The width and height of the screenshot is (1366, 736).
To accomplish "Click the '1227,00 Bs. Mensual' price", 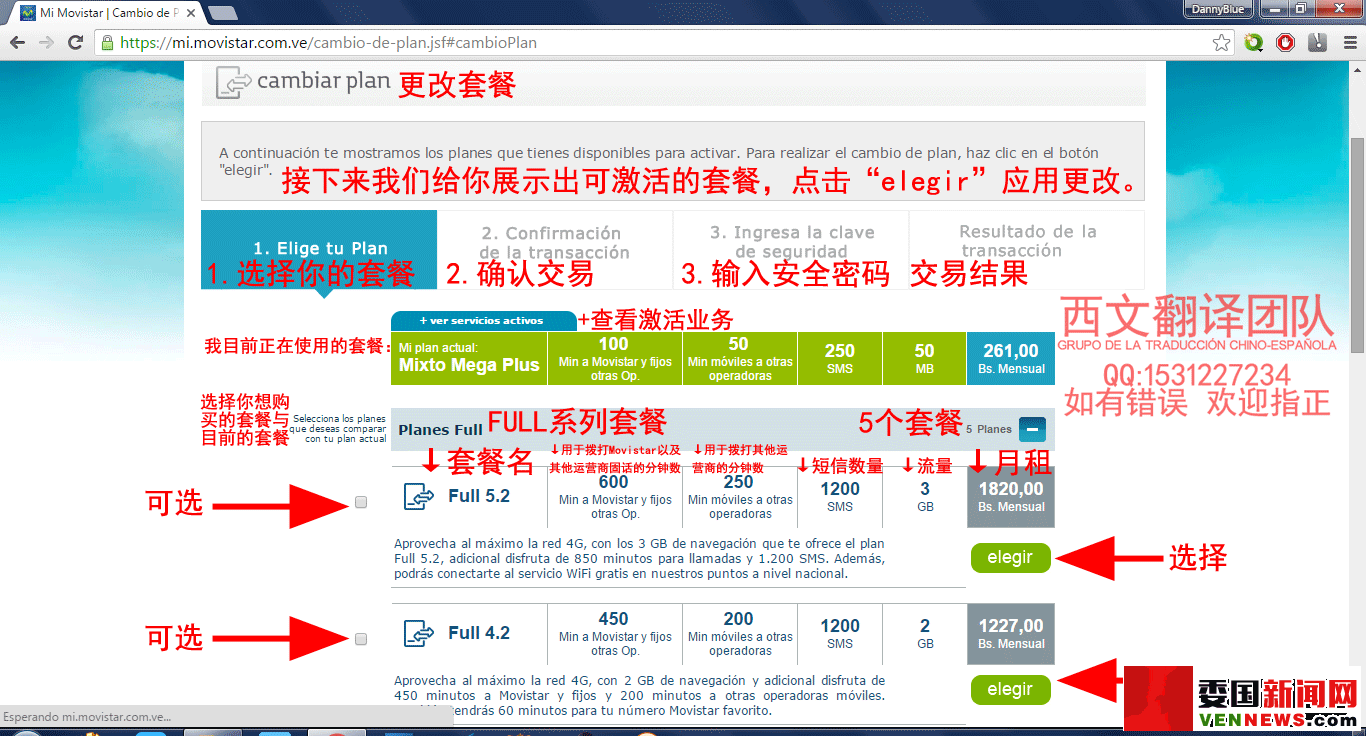I will click(1011, 633).
